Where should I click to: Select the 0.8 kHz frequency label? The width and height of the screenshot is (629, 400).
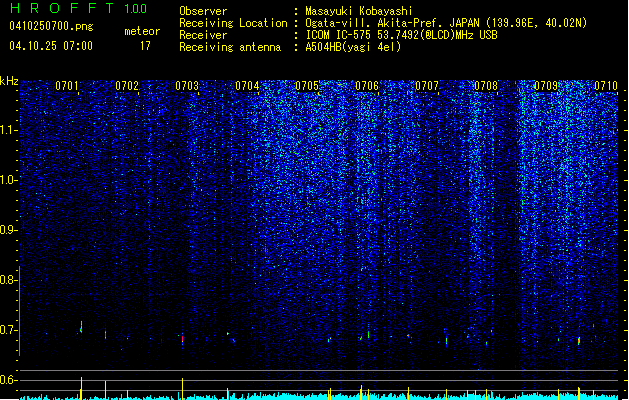pyautogui.click(x=8, y=280)
